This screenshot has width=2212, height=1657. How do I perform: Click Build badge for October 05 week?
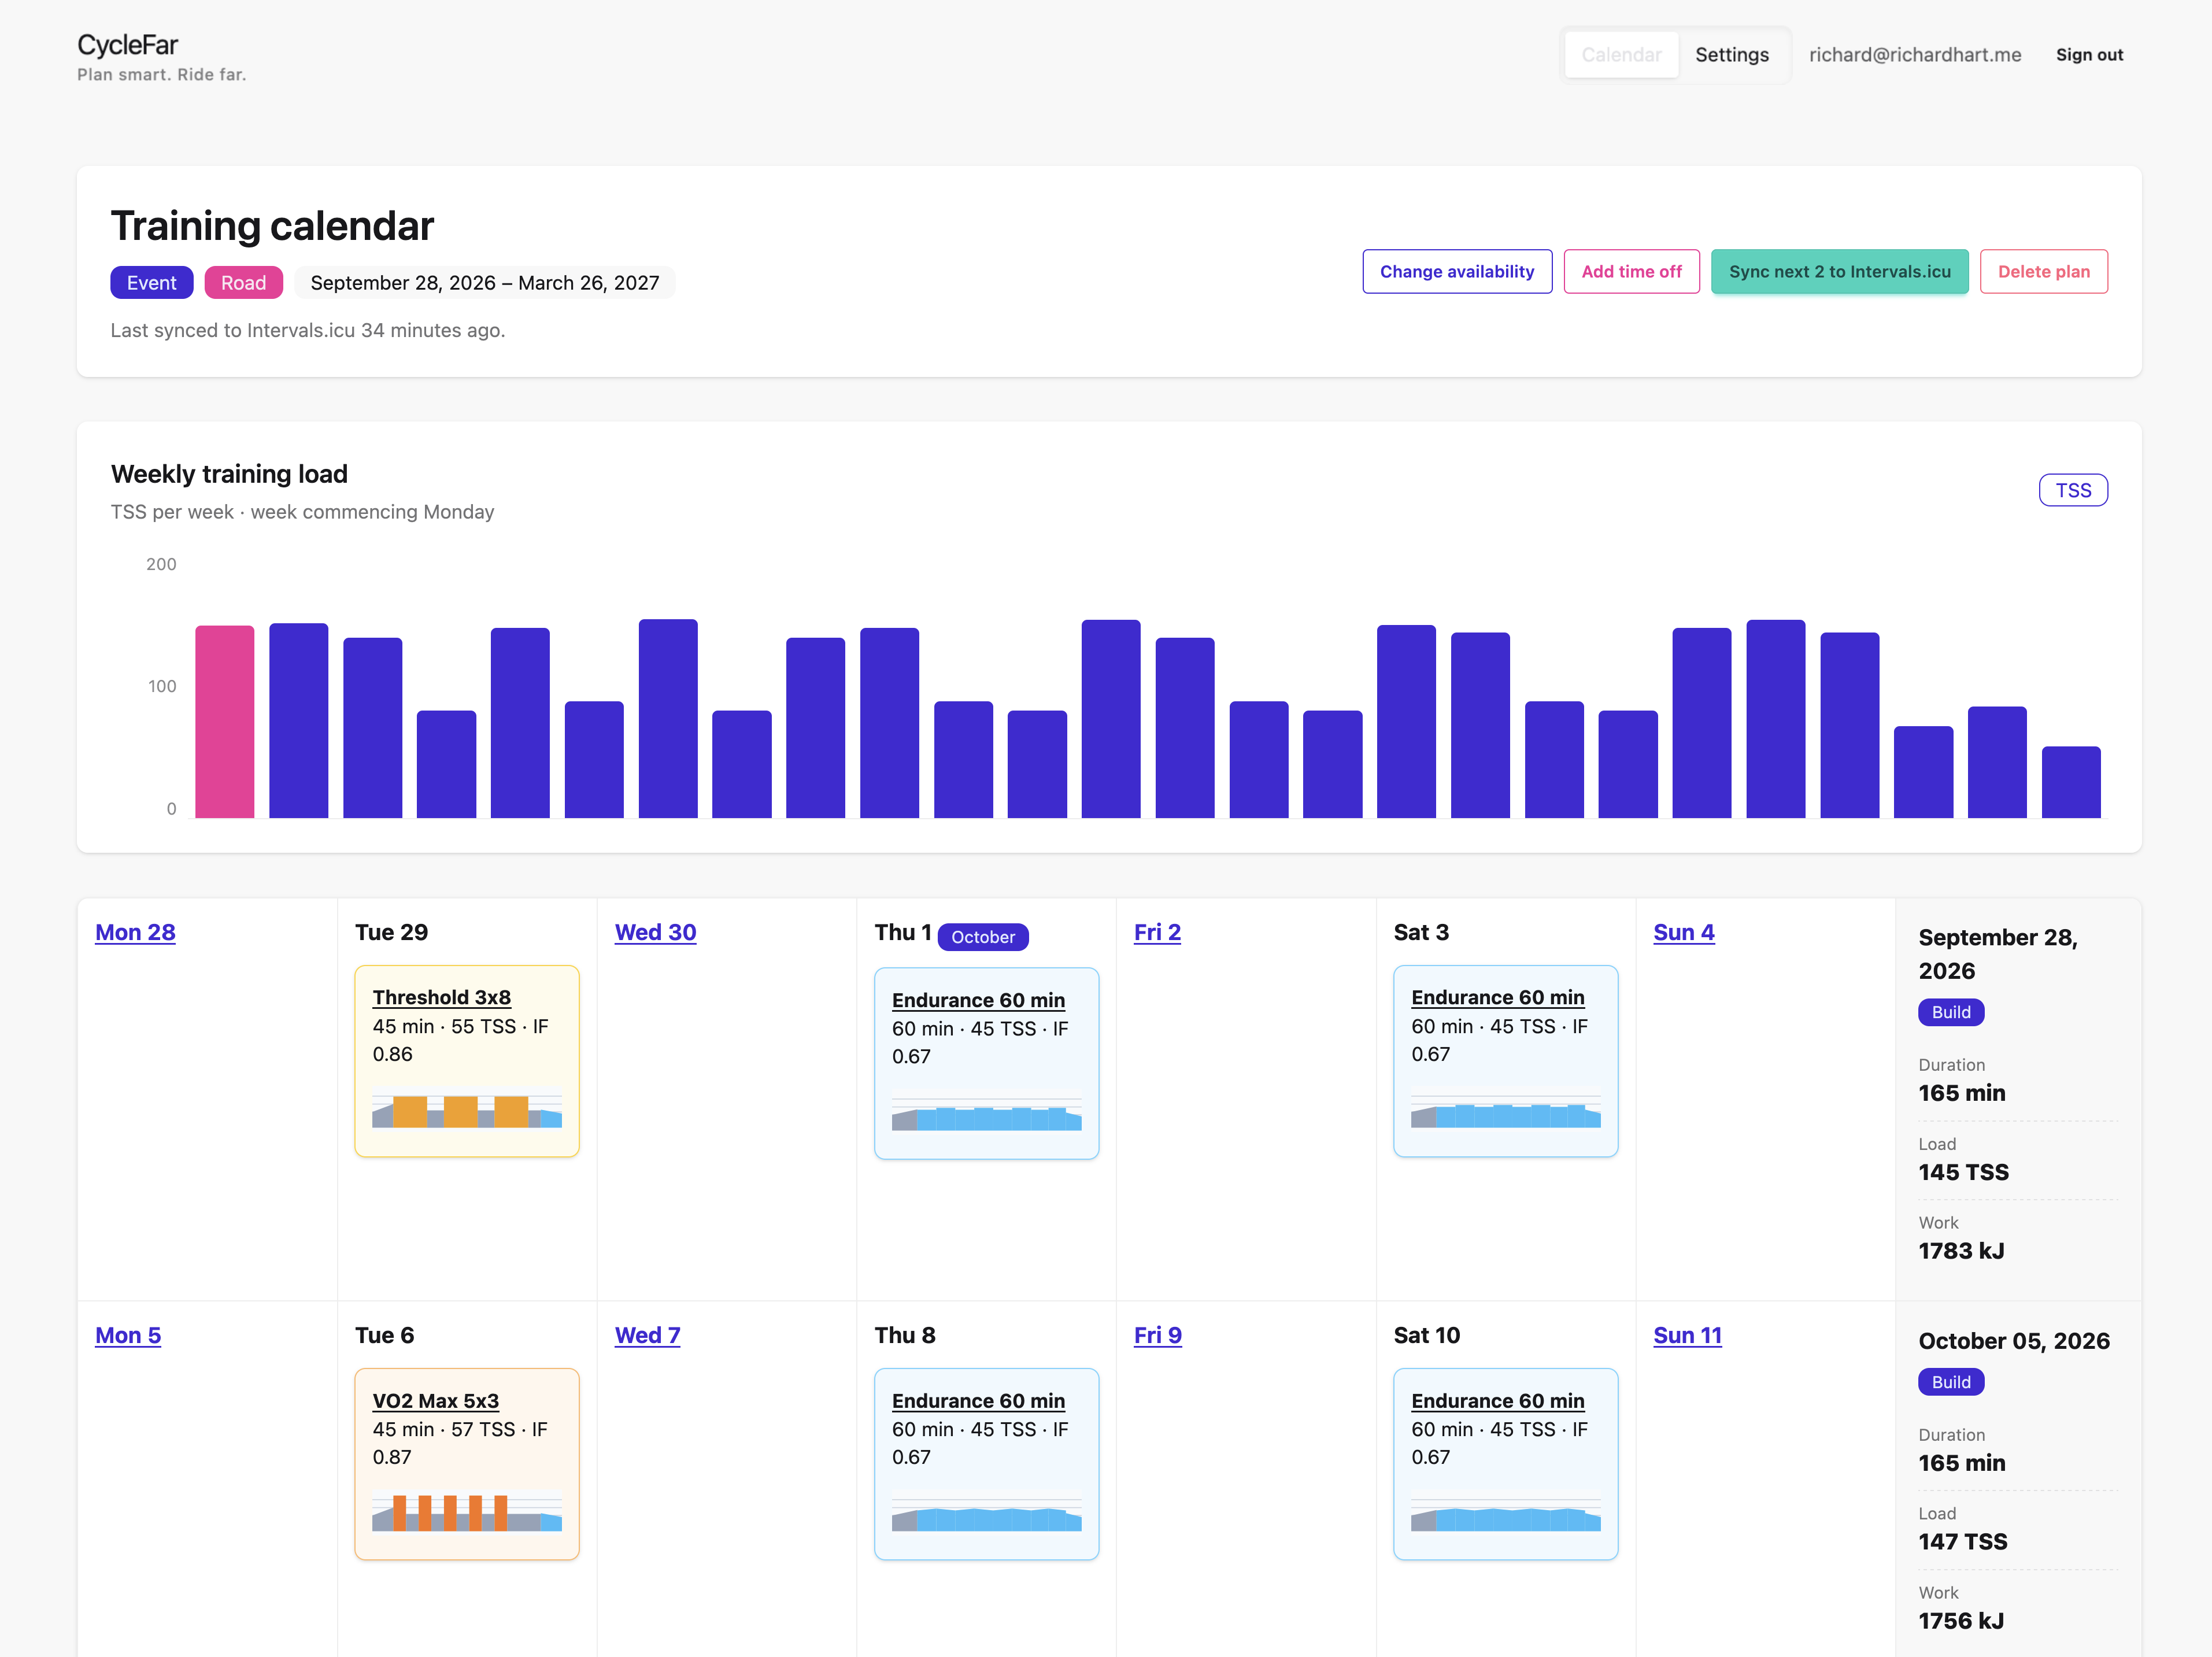[x=1951, y=1382]
